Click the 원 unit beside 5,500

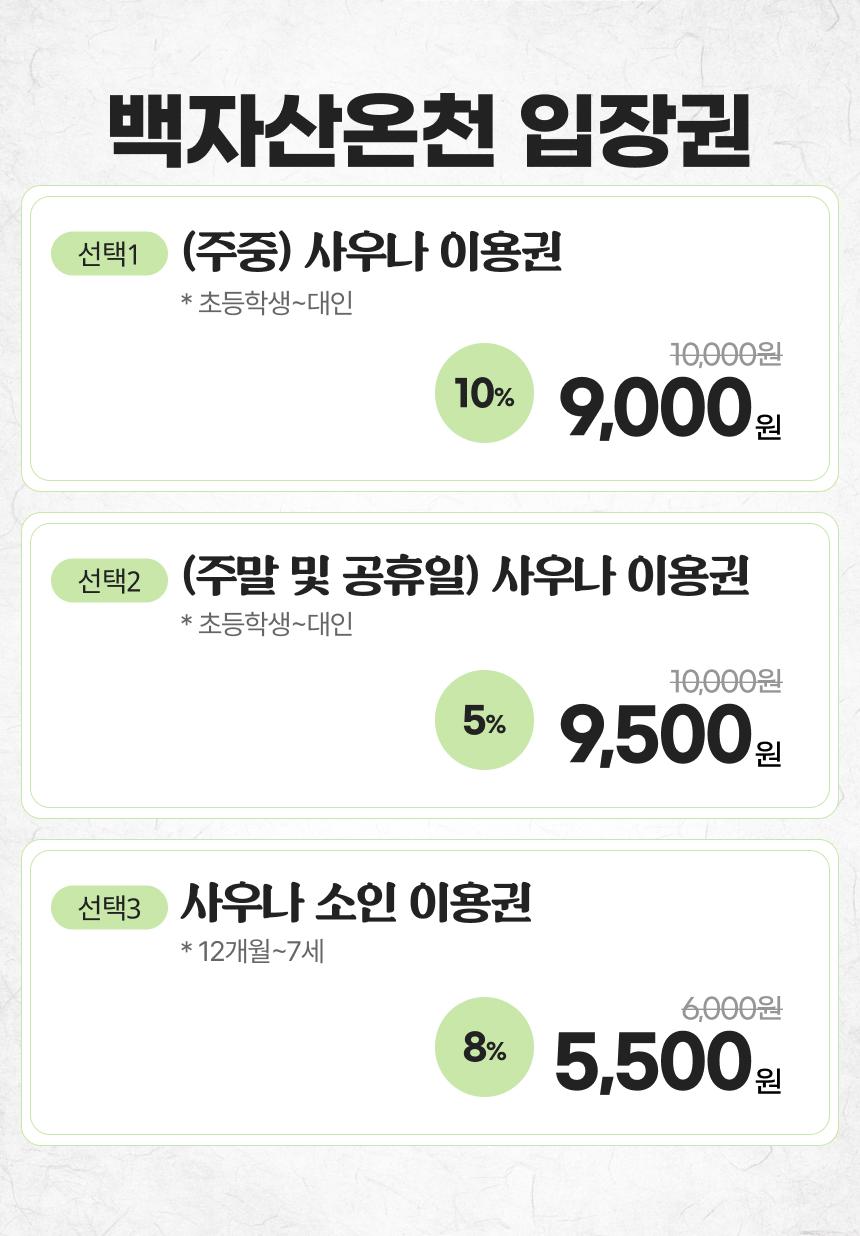tap(768, 1081)
